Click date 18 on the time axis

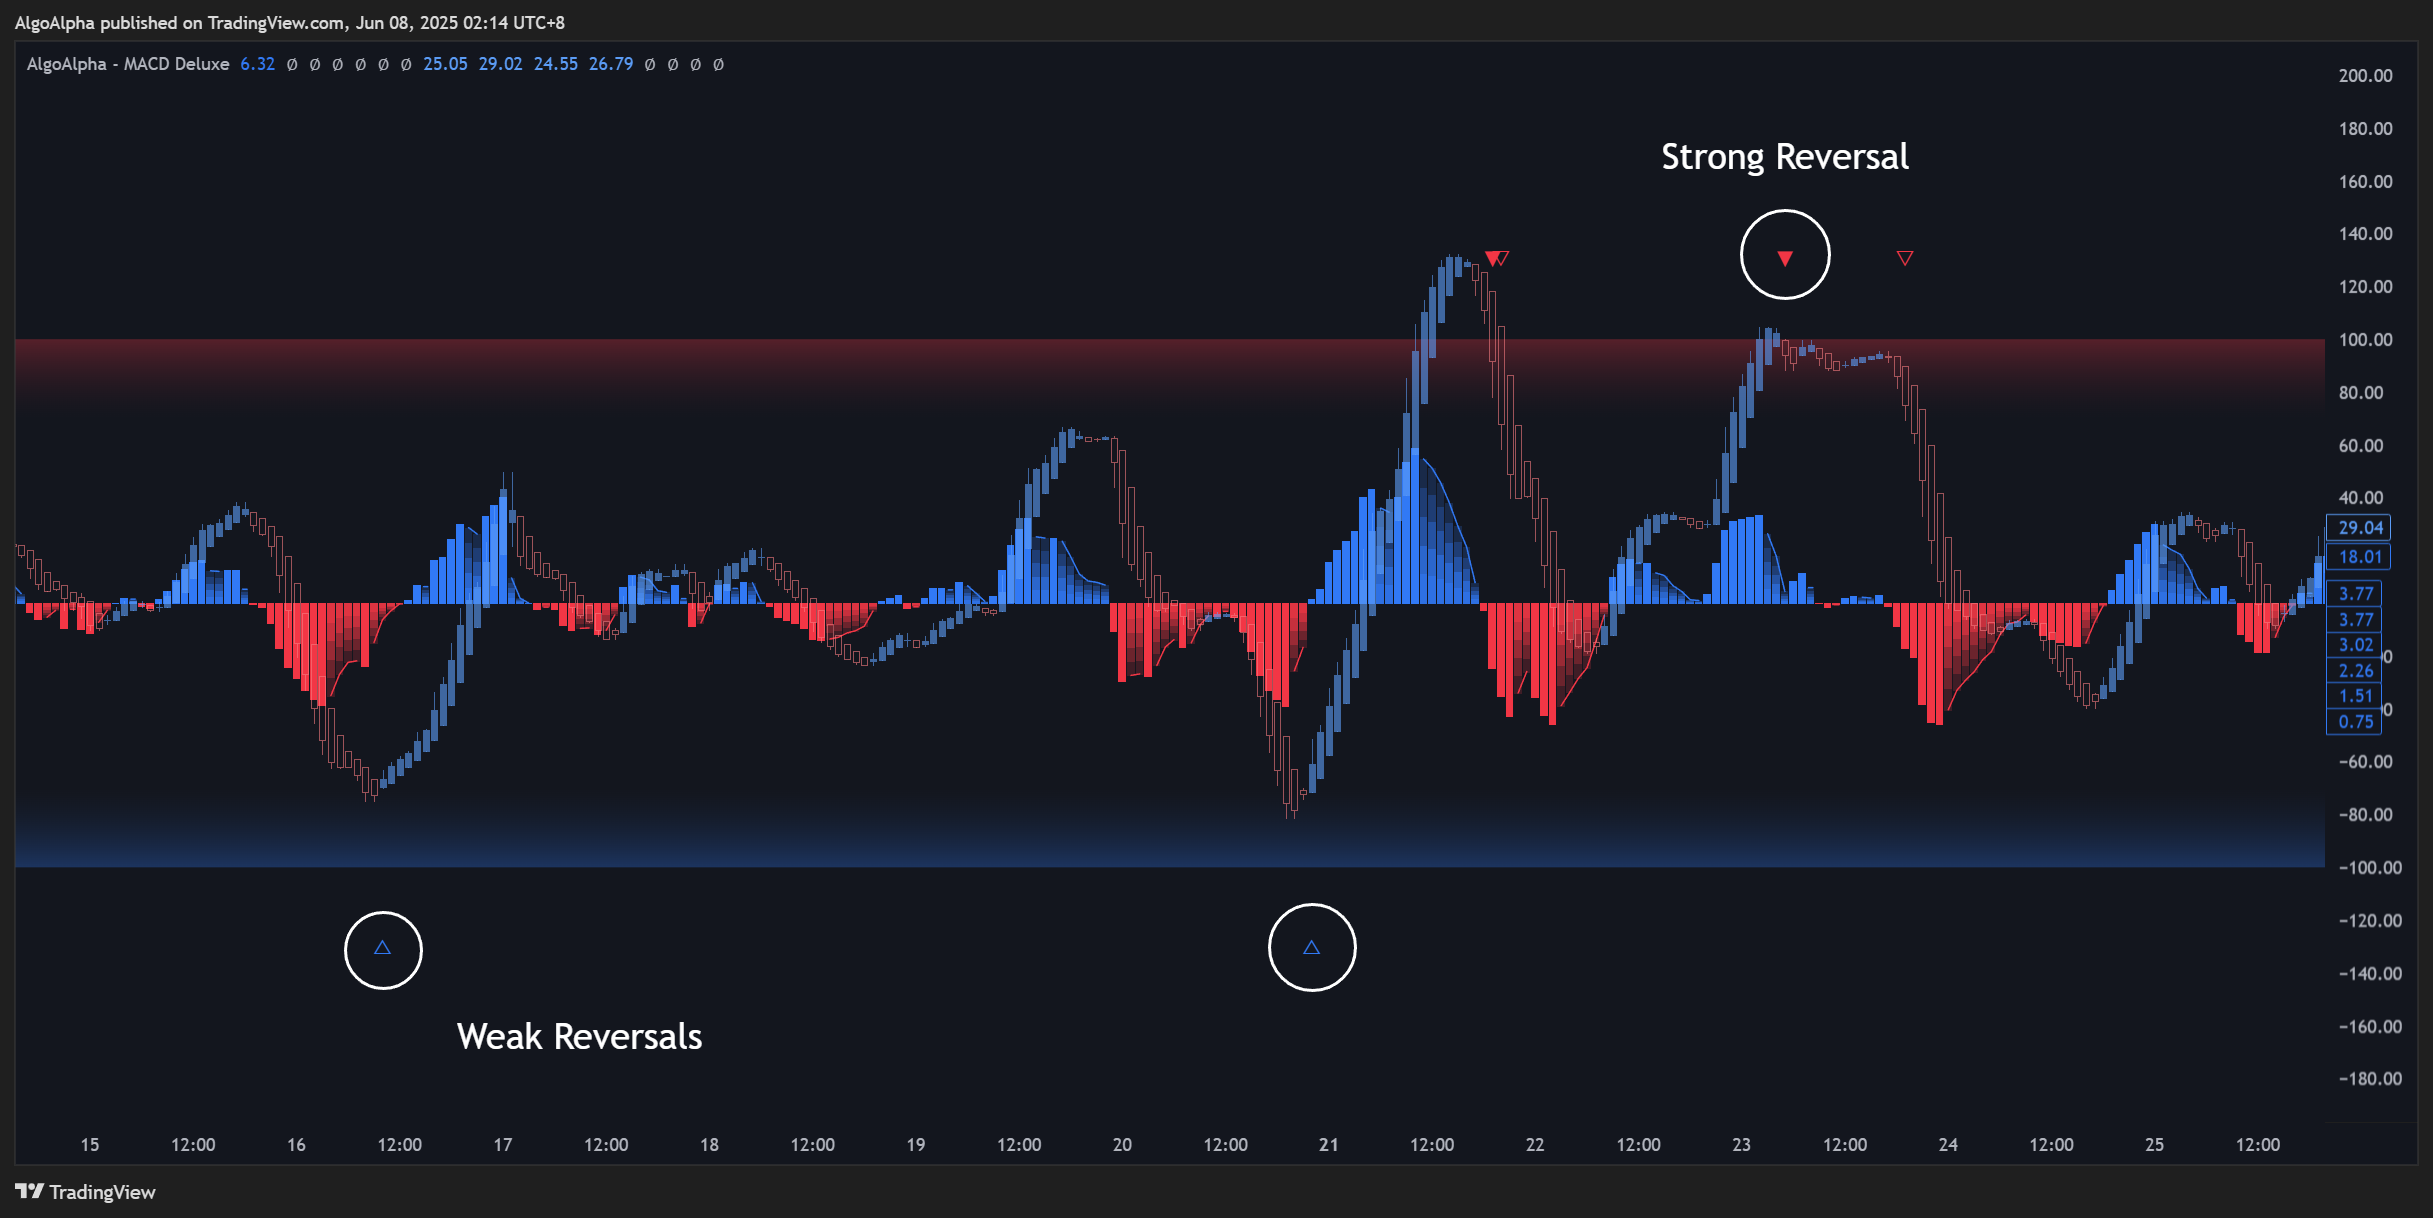(x=709, y=1145)
